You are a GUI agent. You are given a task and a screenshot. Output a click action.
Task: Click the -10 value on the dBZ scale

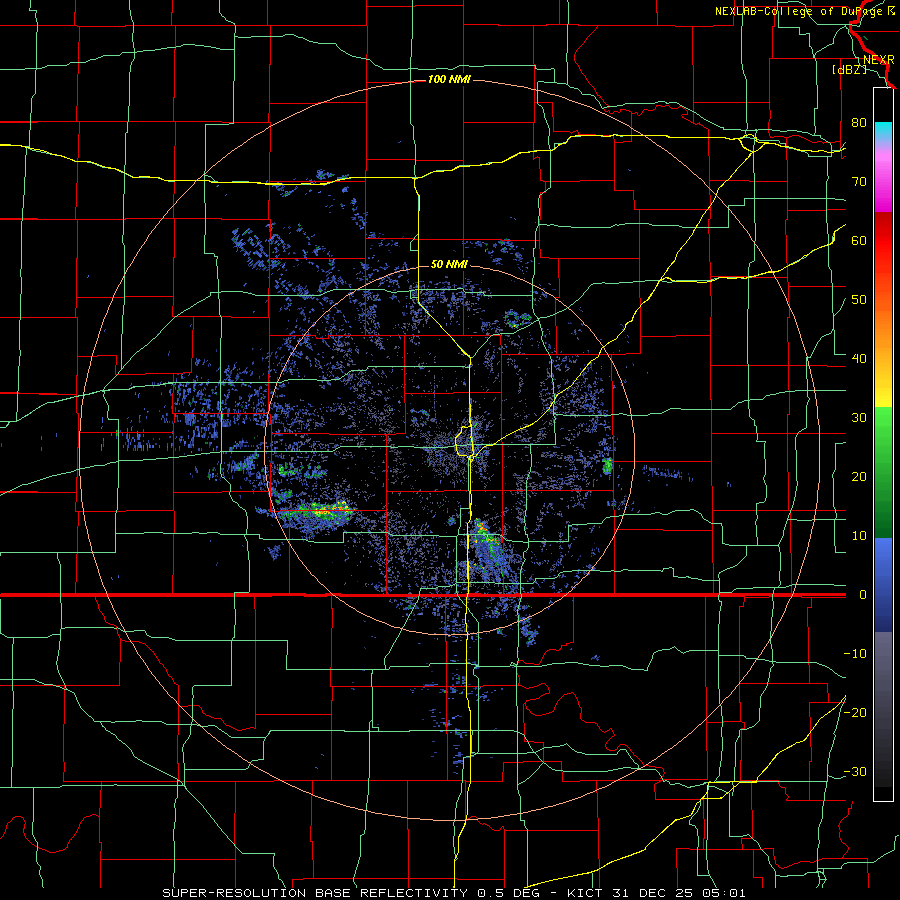(855, 653)
